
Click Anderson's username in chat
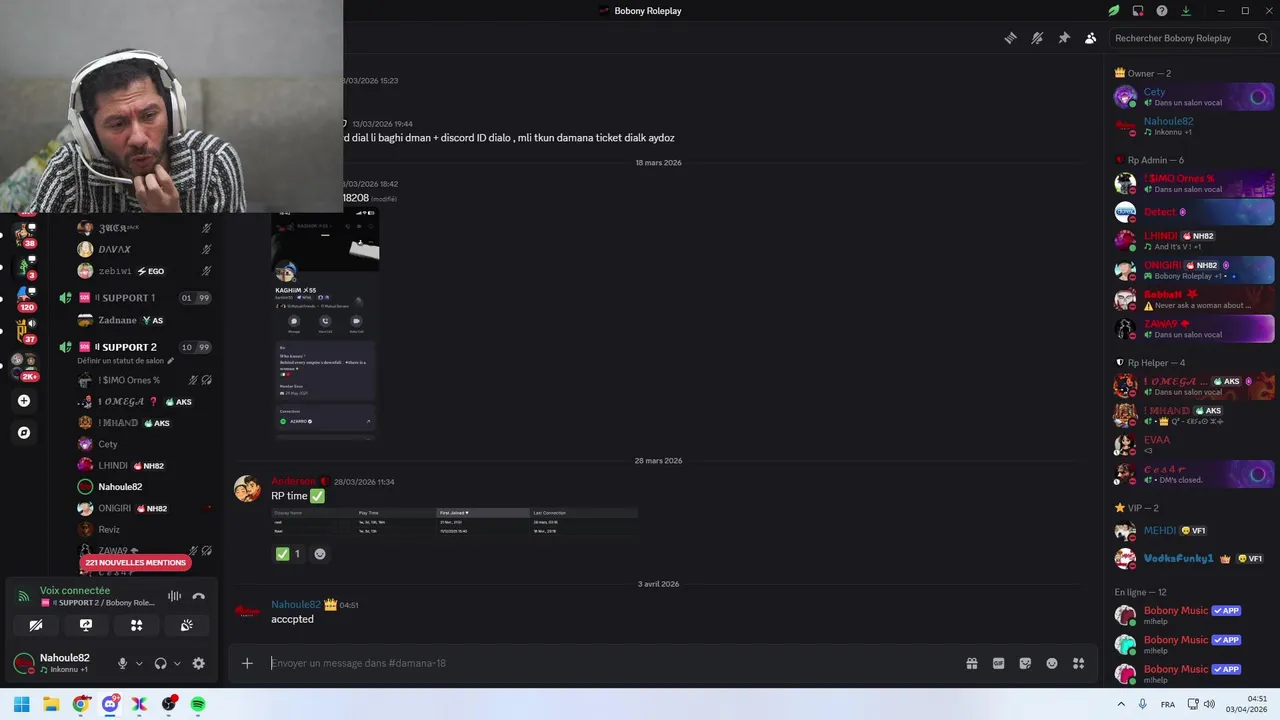293,482
